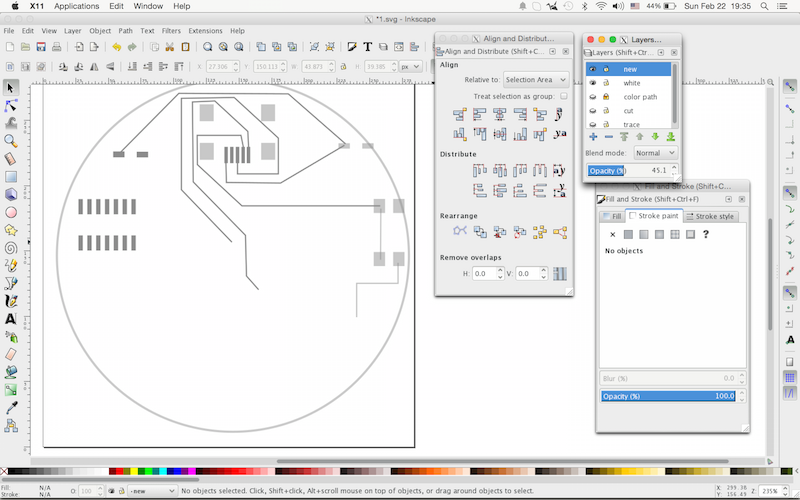Open Text and Font dialog icon
Image resolution: width=800 pixels, height=500 pixels.
click(x=367, y=47)
